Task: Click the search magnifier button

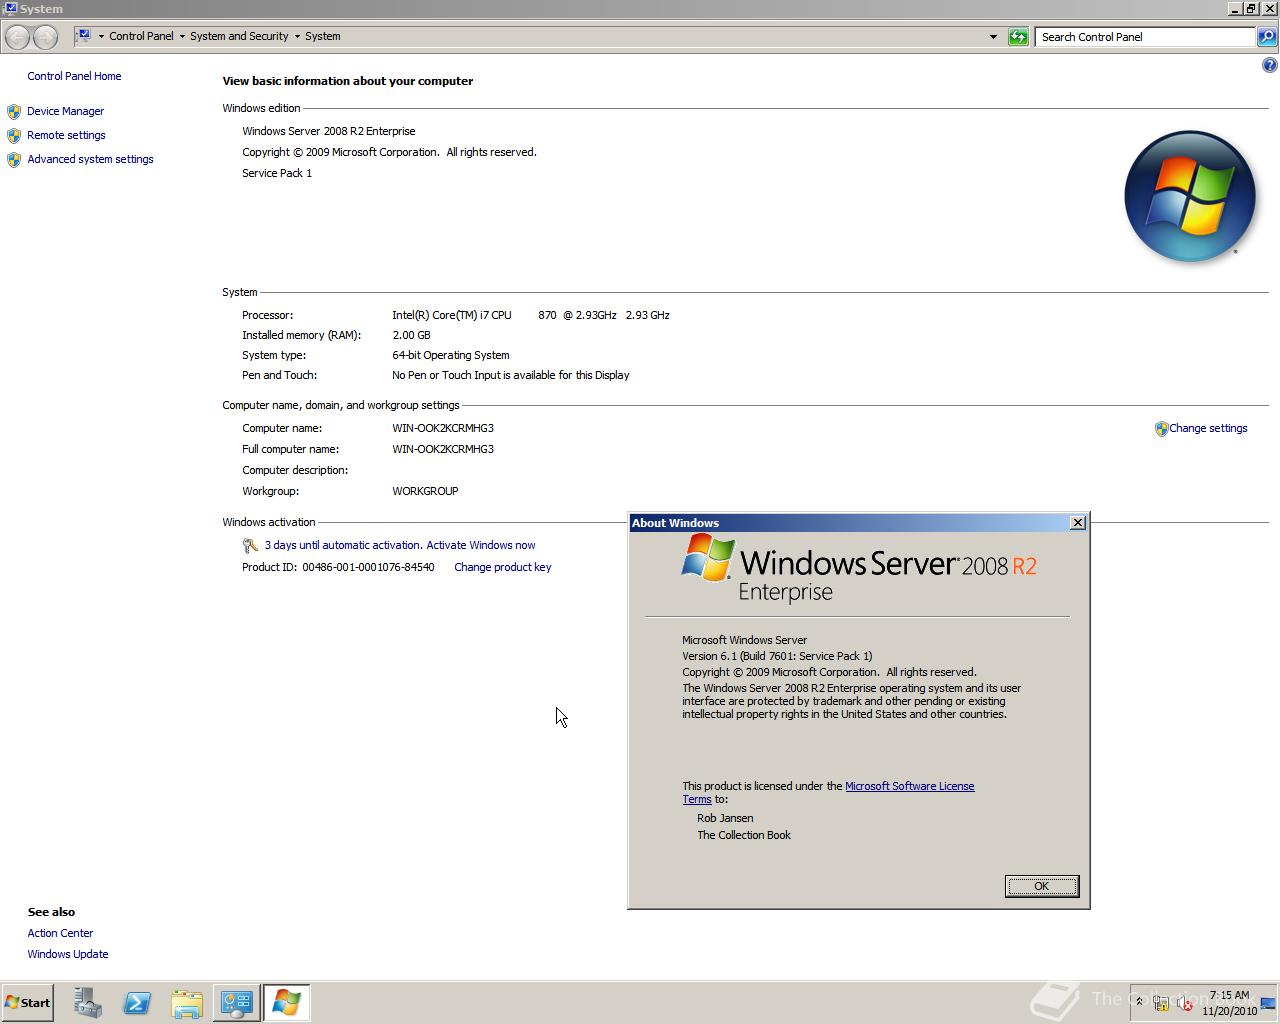Action: [x=1267, y=37]
